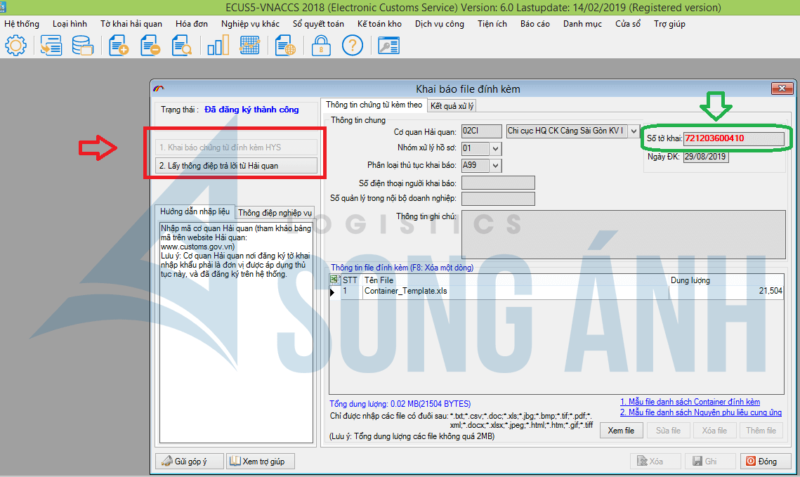Click the question mark help icon
The image size is (800, 477).
coord(351,45)
